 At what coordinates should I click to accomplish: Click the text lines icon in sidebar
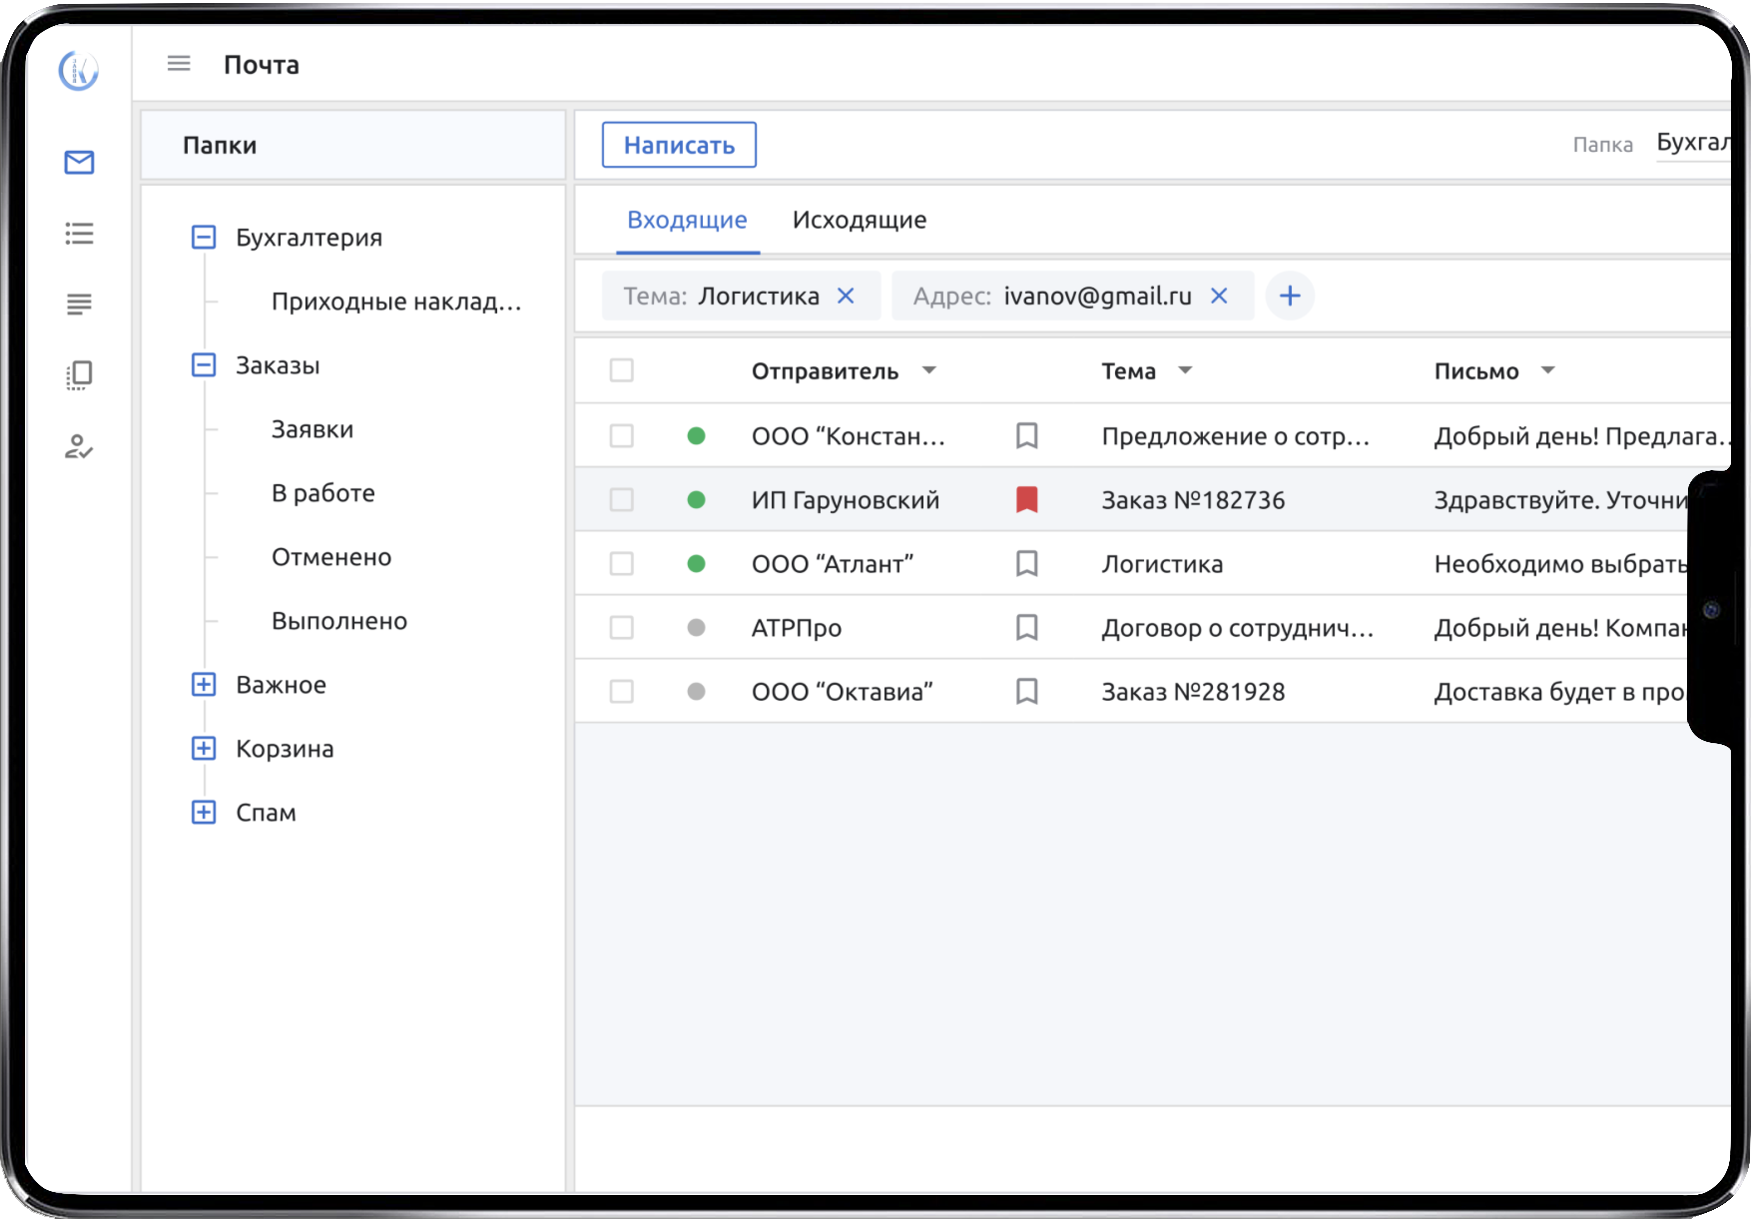pos(79,304)
